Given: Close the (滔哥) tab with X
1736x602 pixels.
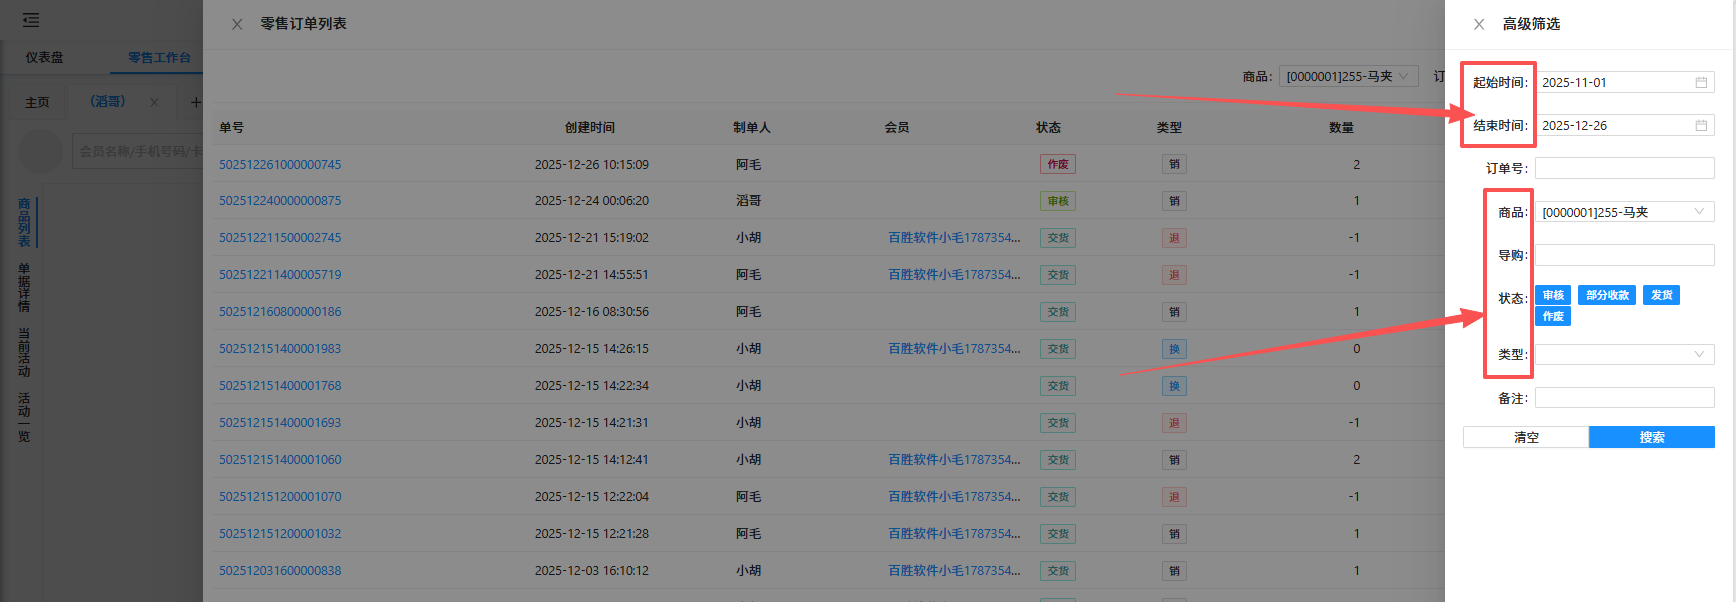Looking at the screenshot, I should pyautogui.click(x=154, y=102).
